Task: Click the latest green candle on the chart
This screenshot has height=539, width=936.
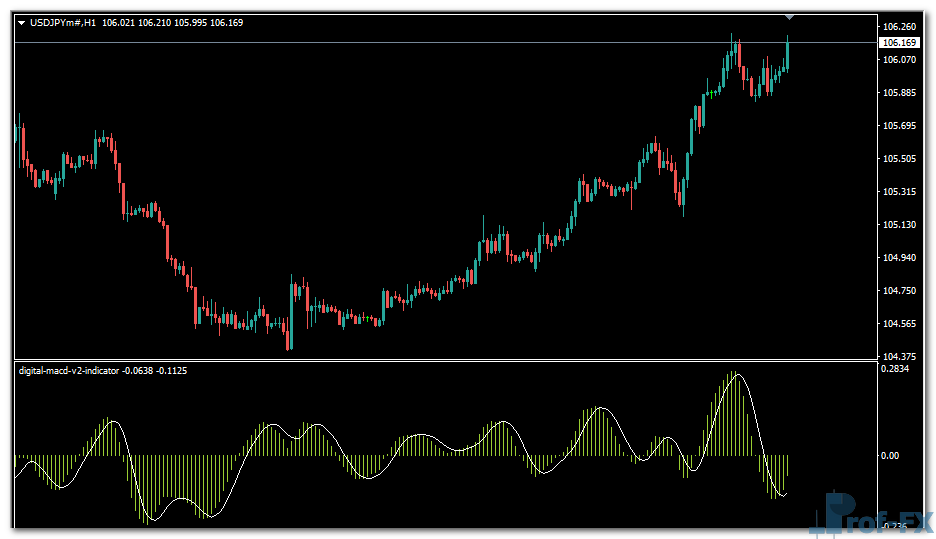Action: coord(788,56)
